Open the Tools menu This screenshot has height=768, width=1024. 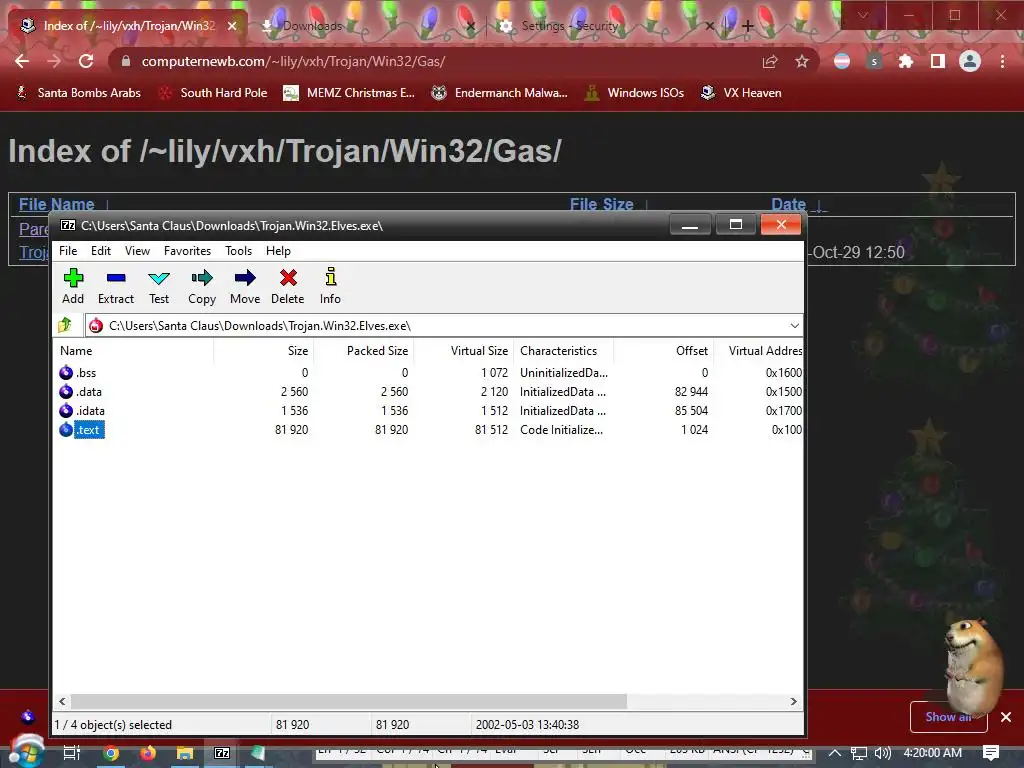coord(238,251)
